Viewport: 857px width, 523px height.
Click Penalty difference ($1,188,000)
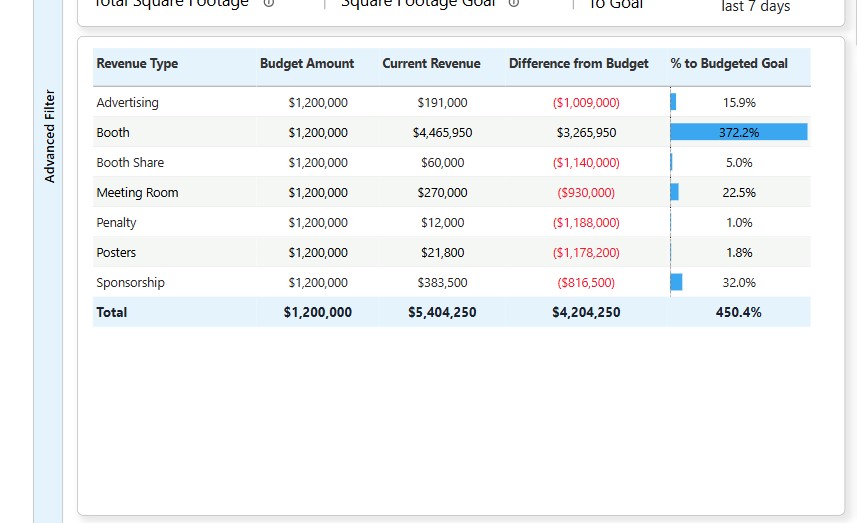click(x=586, y=222)
